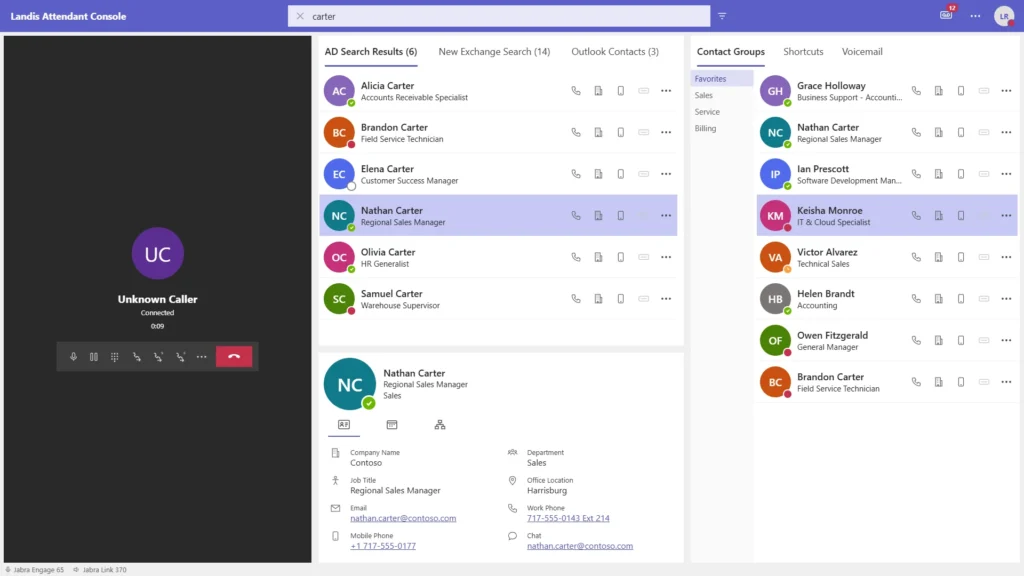Mute the microphone on the active call

[x=73, y=357]
